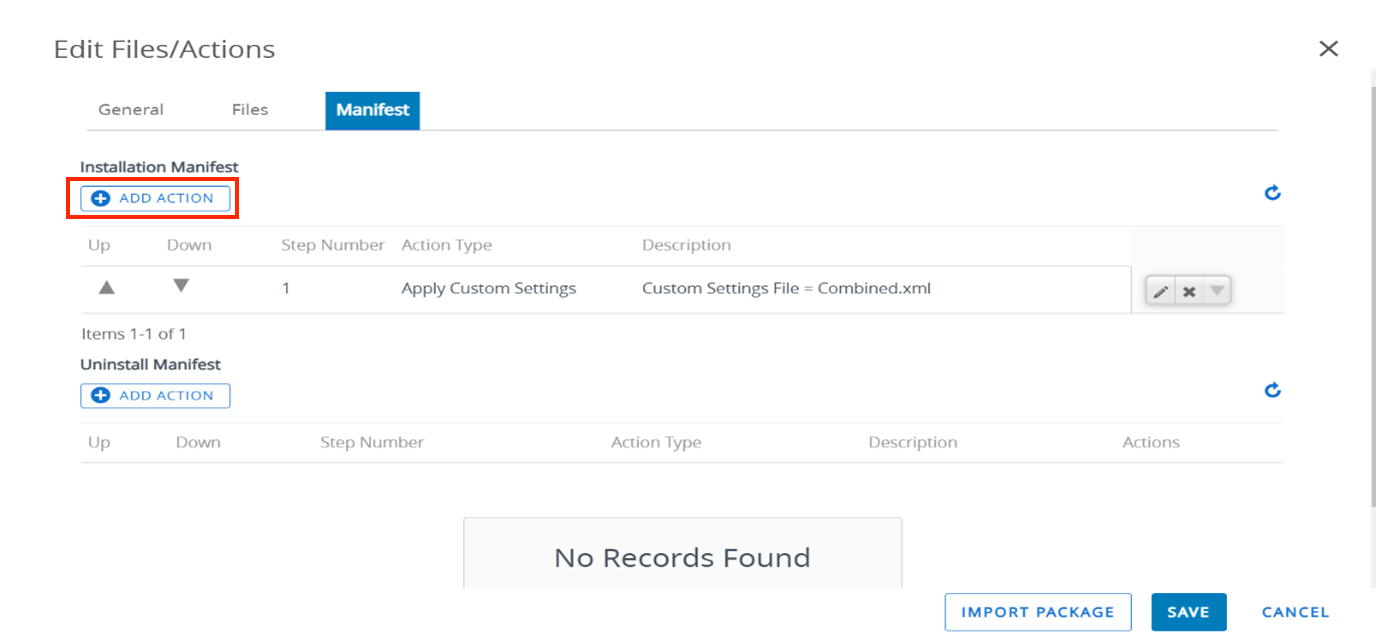Expand more options dropdown for step 1

click(x=1216, y=291)
